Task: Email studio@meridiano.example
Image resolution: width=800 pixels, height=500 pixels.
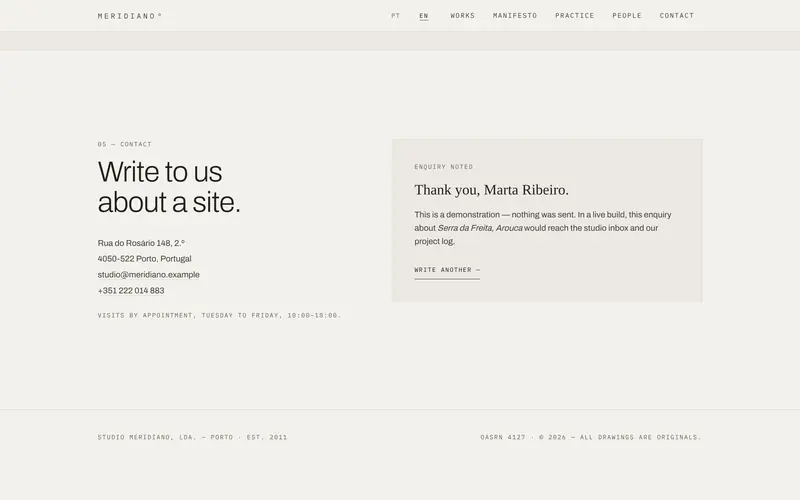Action: (x=148, y=275)
